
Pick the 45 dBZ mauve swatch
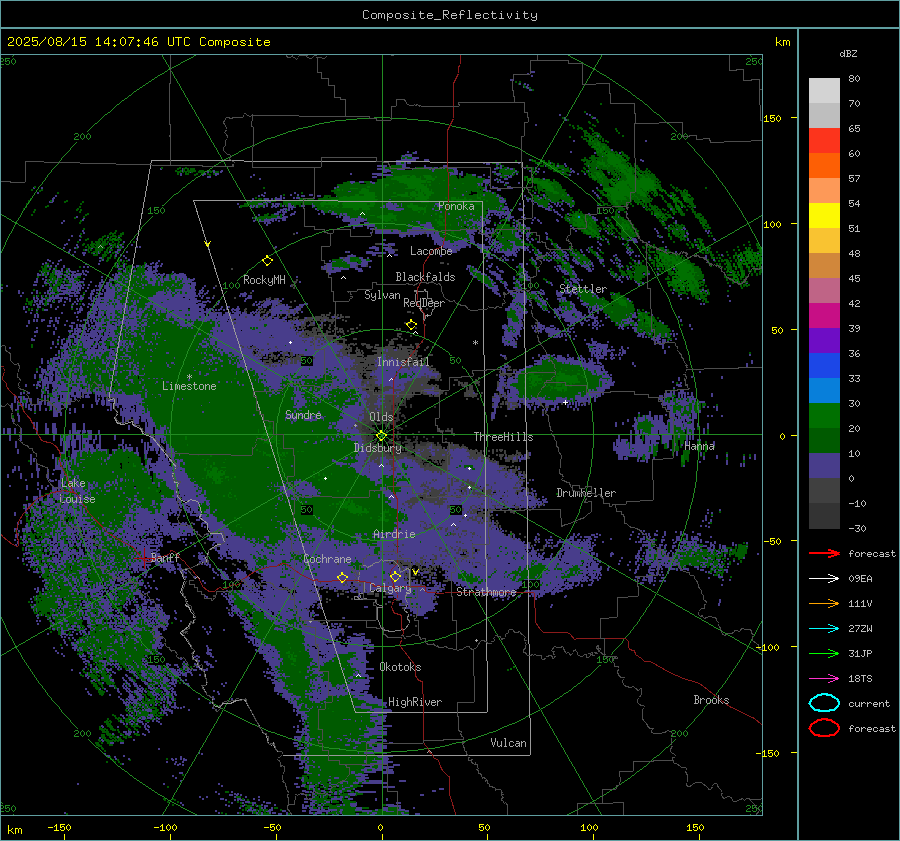824,290
